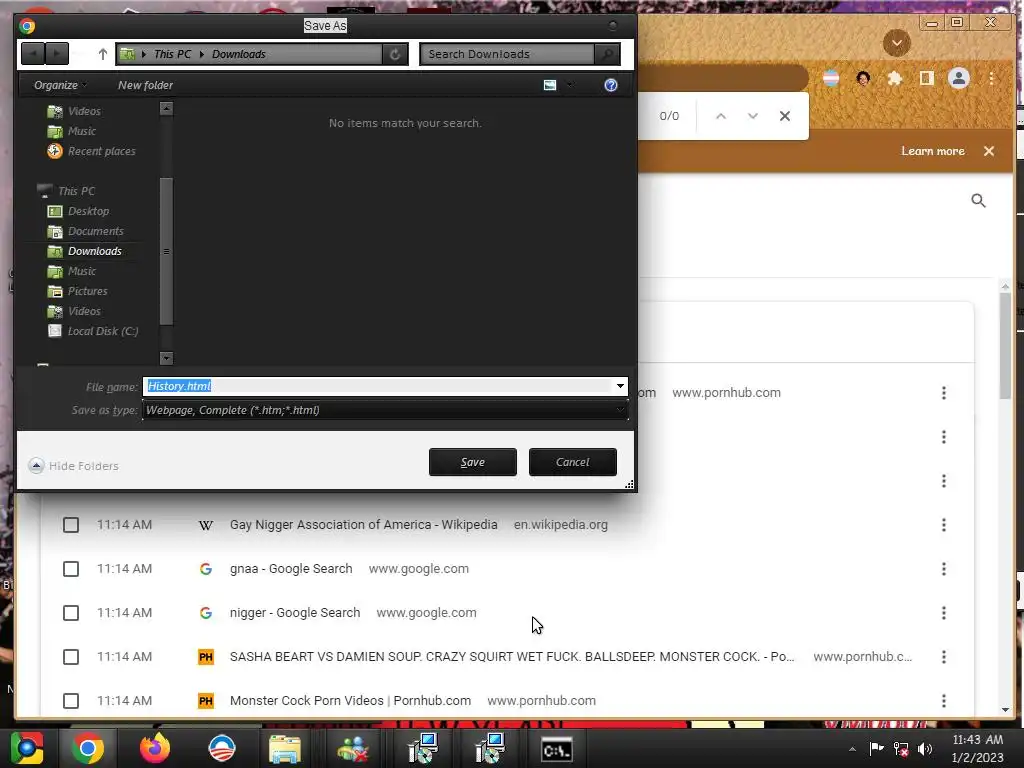Click 'Downloads' in the address path
This screenshot has height=768, width=1024.
tap(238, 54)
